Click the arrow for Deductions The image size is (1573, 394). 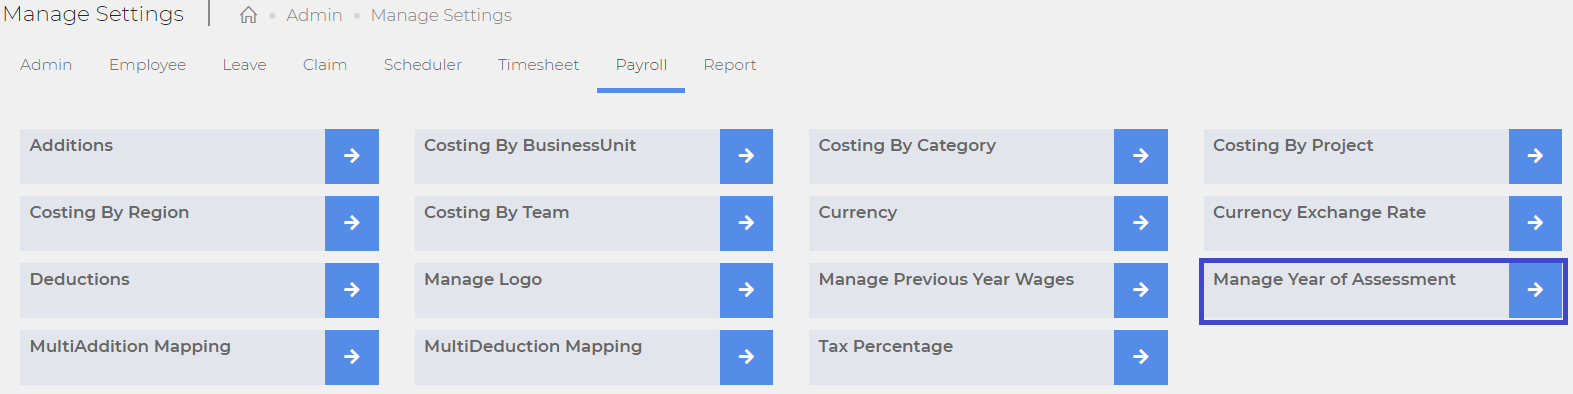pyautogui.click(x=352, y=290)
